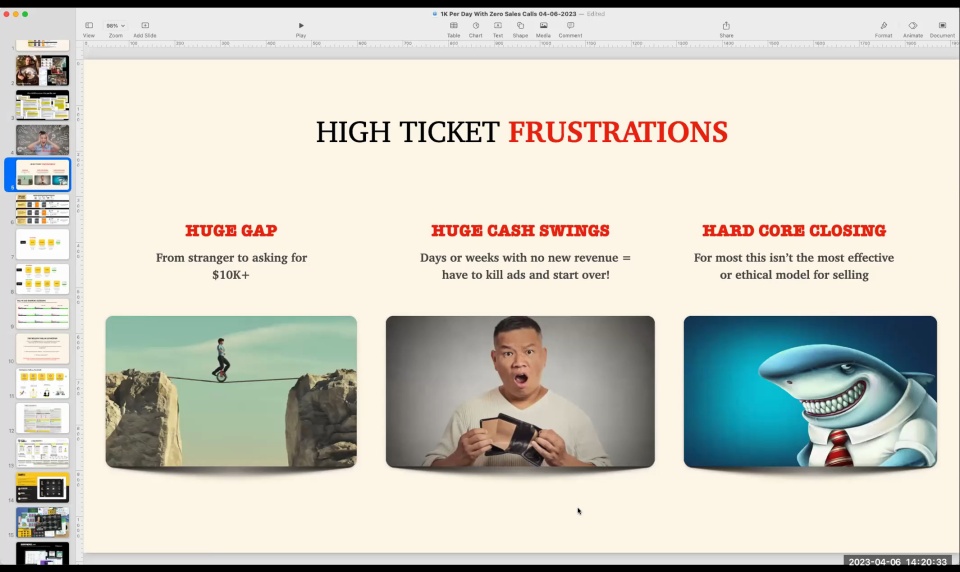This screenshot has width=960, height=572.
Task: Select the HARD CORE CLOSING heading
Action: [x=794, y=230]
